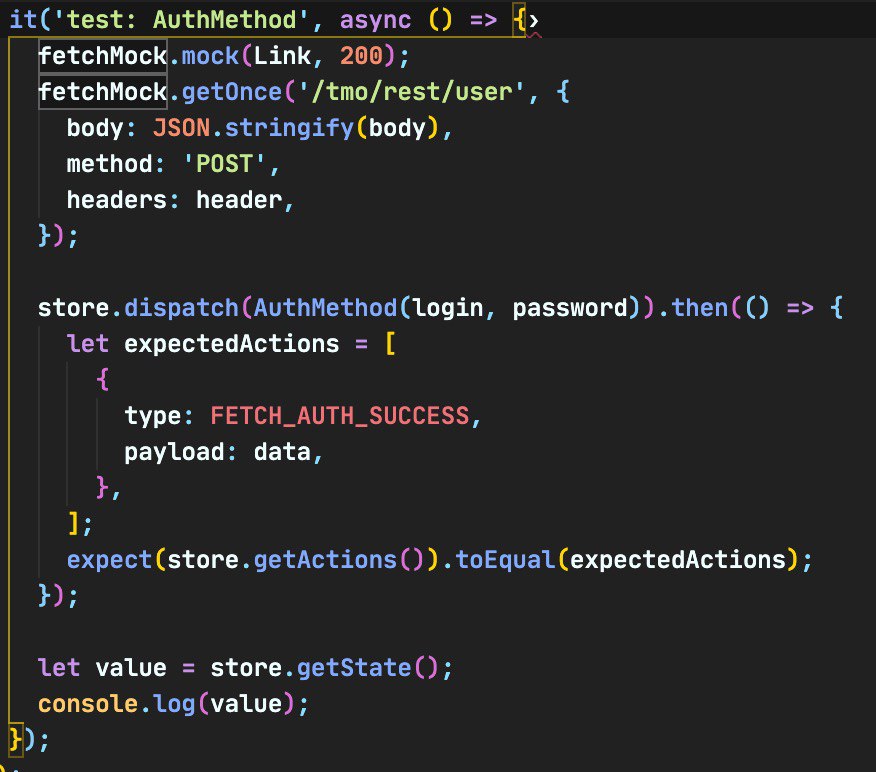The height and width of the screenshot is (772, 876).
Task: Click the toEqual method name
Action: 505,560
